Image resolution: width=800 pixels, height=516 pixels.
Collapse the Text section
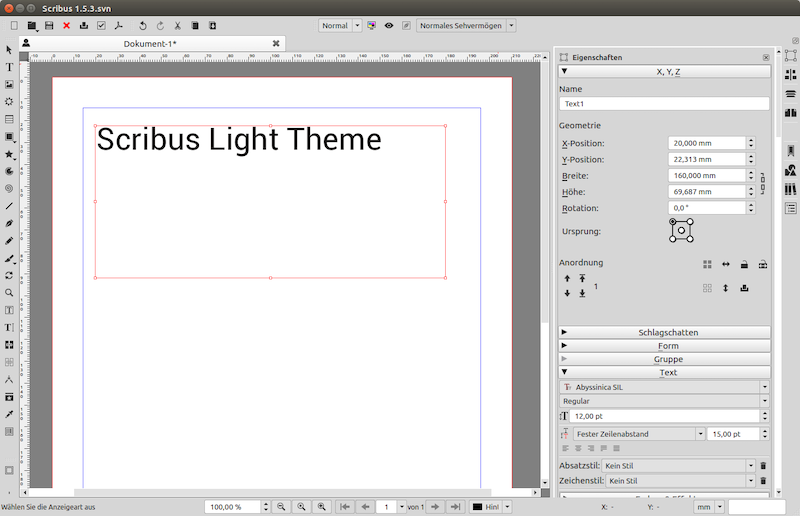point(664,373)
